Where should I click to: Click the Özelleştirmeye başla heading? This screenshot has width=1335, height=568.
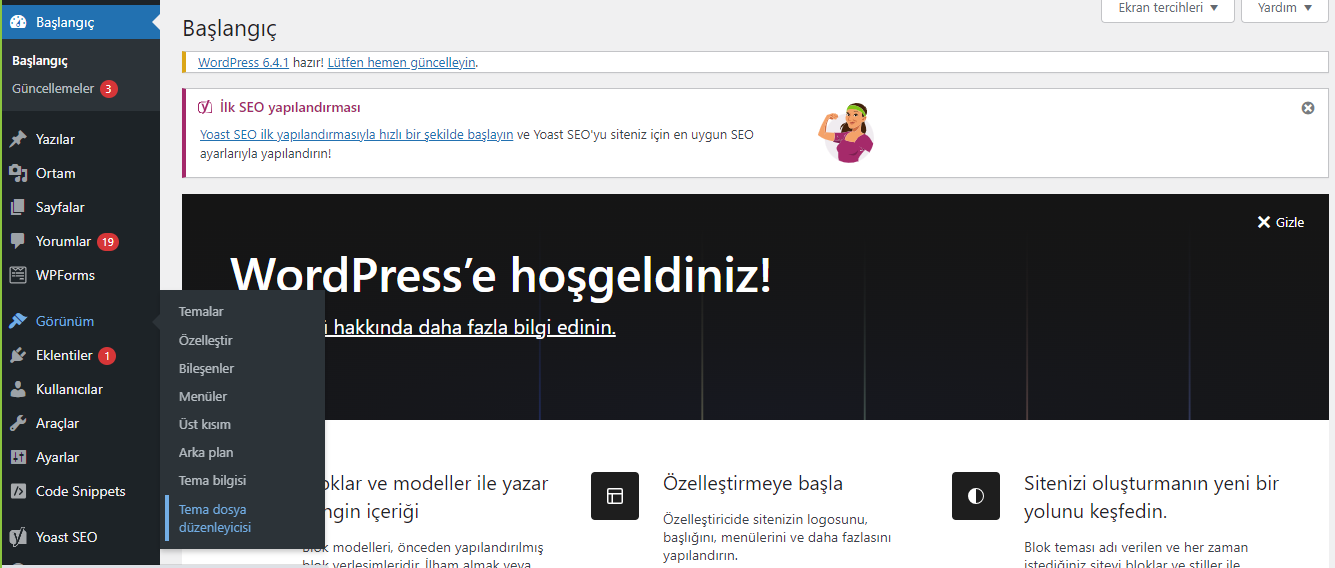tap(753, 483)
